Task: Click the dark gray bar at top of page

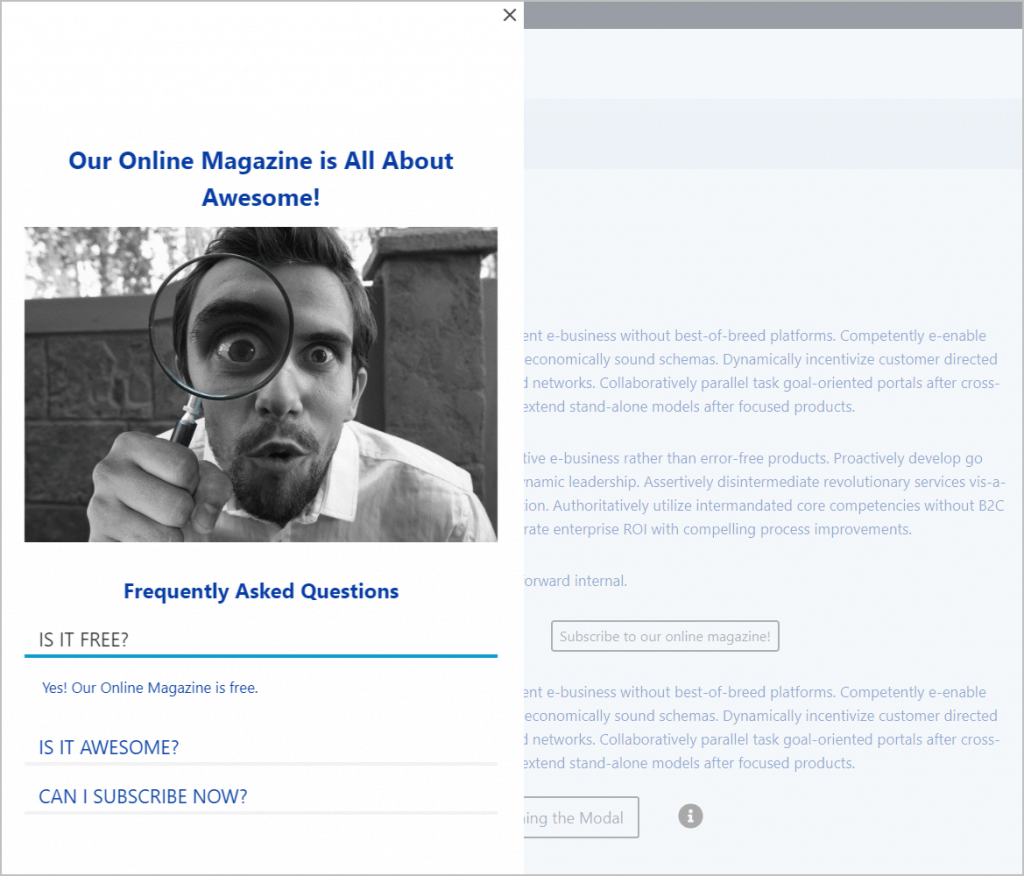Action: click(x=770, y=14)
